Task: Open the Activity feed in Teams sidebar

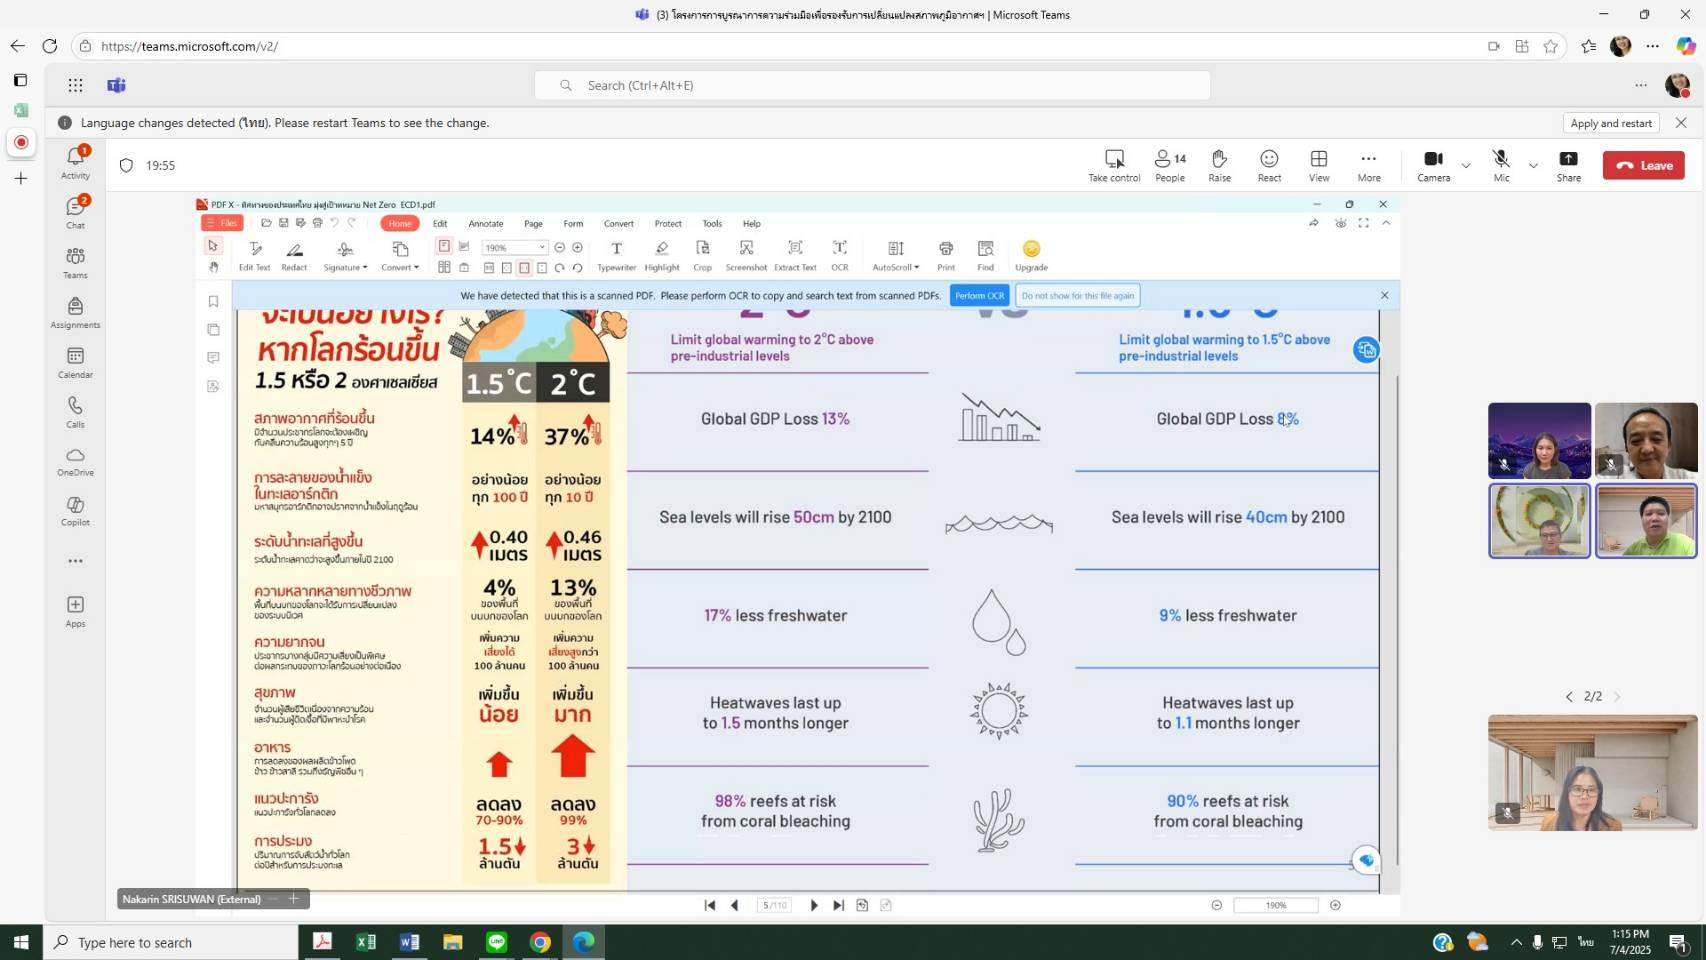Action: [x=75, y=162]
